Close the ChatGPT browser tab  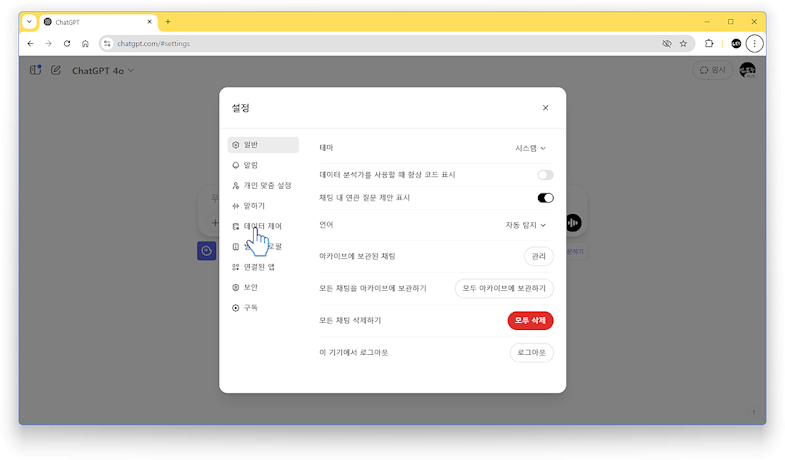149,22
